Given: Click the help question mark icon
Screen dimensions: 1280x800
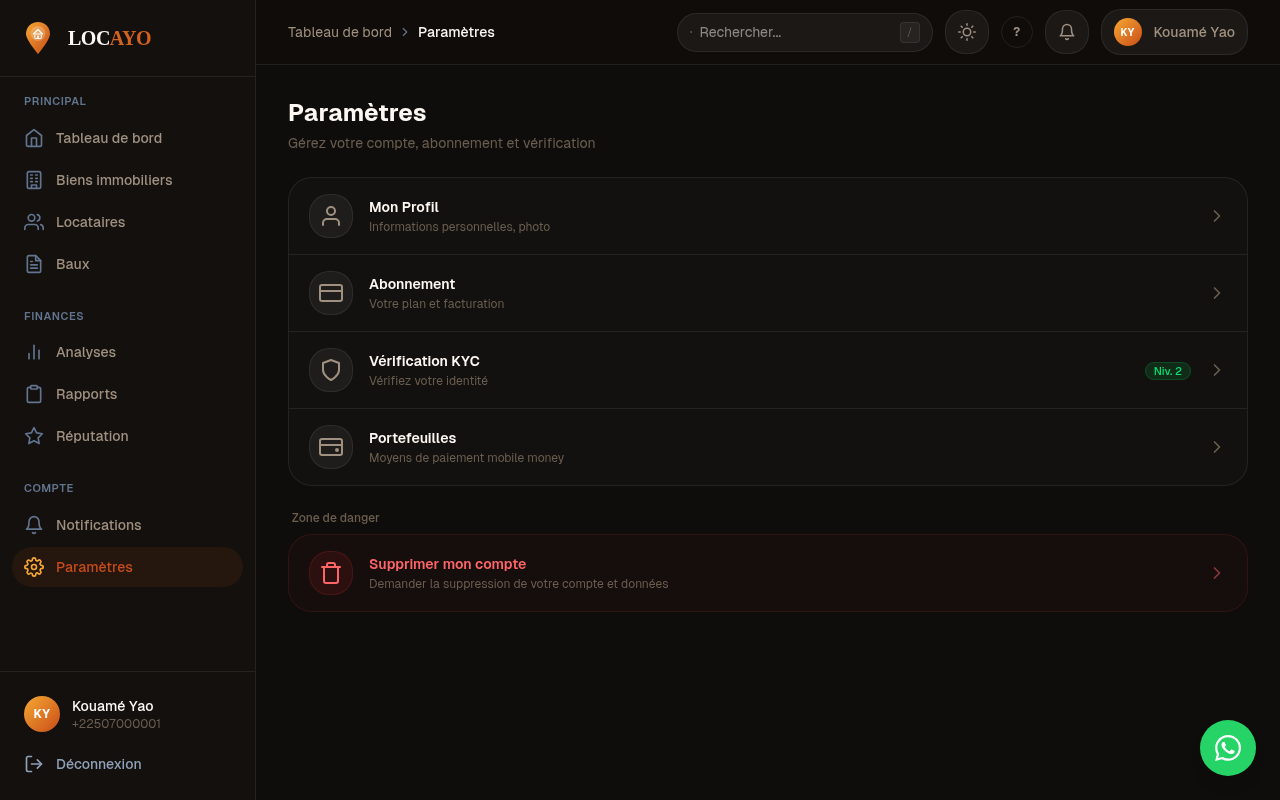Looking at the screenshot, I should coord(1017,32).
